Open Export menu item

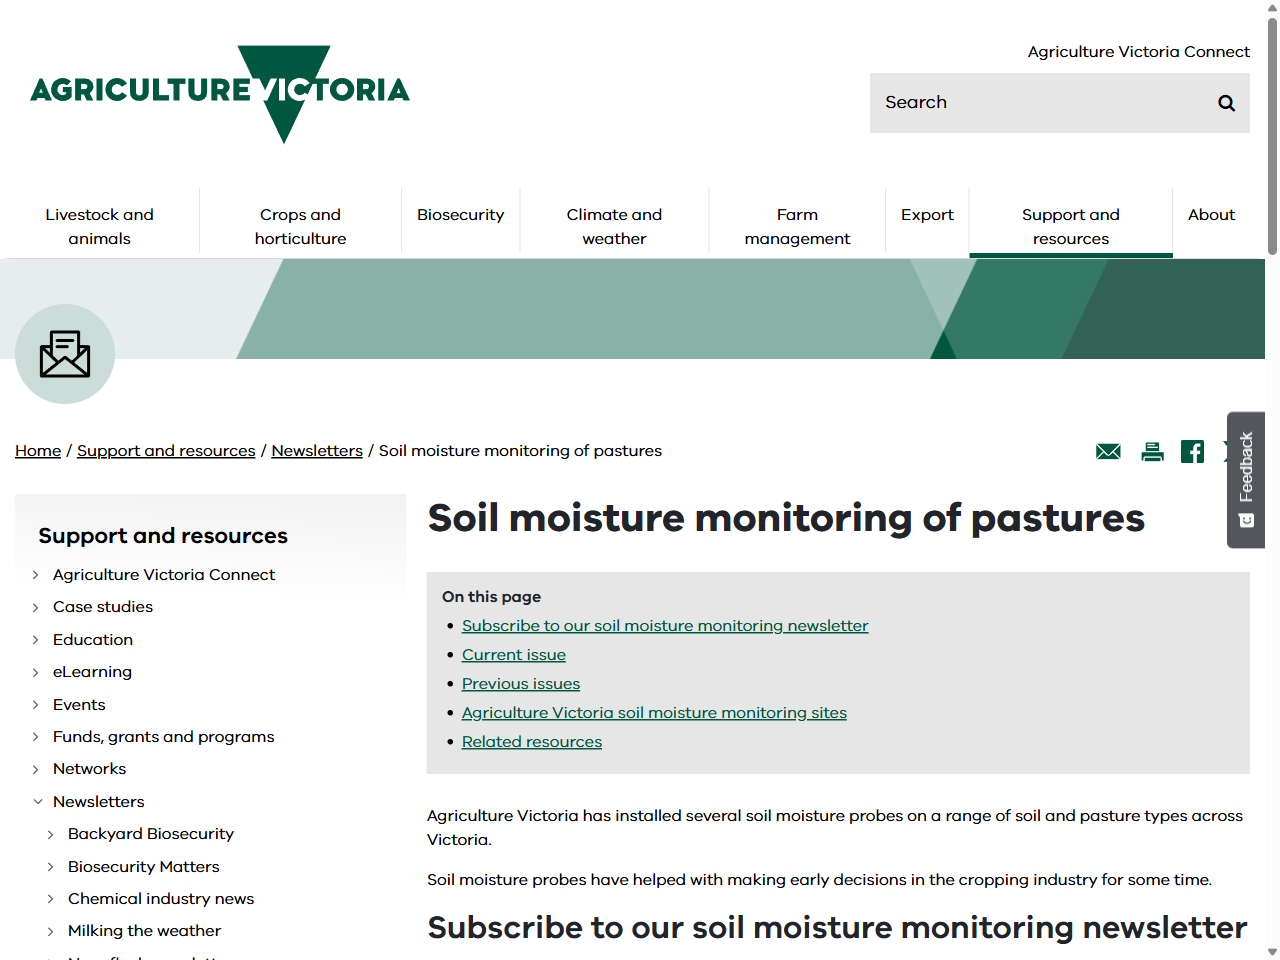coord(927,215)
